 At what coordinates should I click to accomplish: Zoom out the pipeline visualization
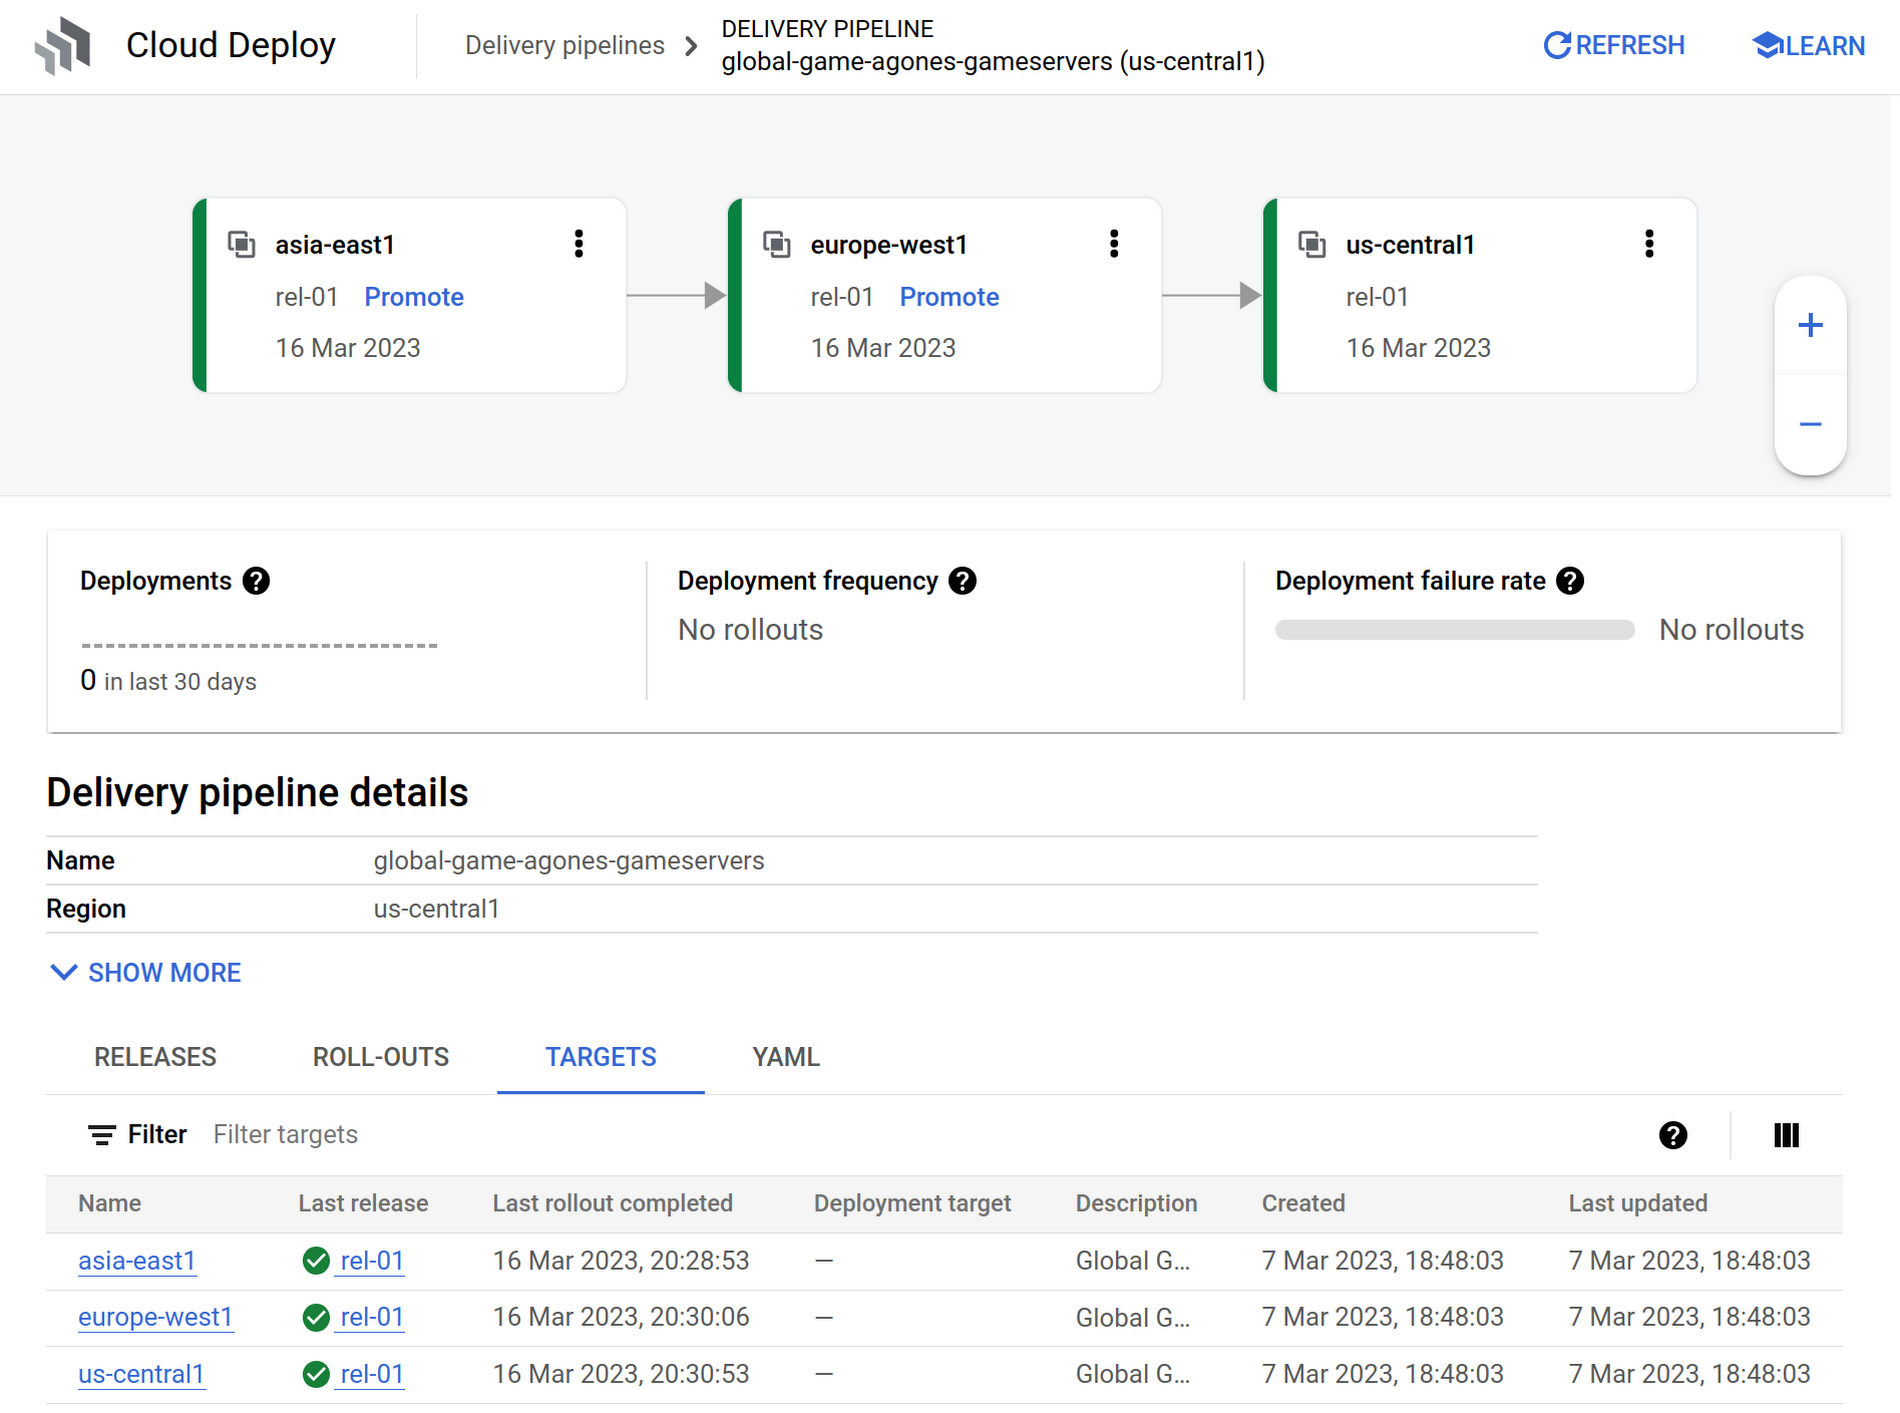pos(1810,424)
